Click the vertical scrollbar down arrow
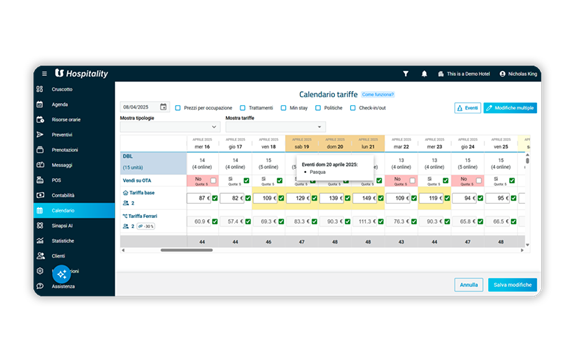 click(528, 245)
